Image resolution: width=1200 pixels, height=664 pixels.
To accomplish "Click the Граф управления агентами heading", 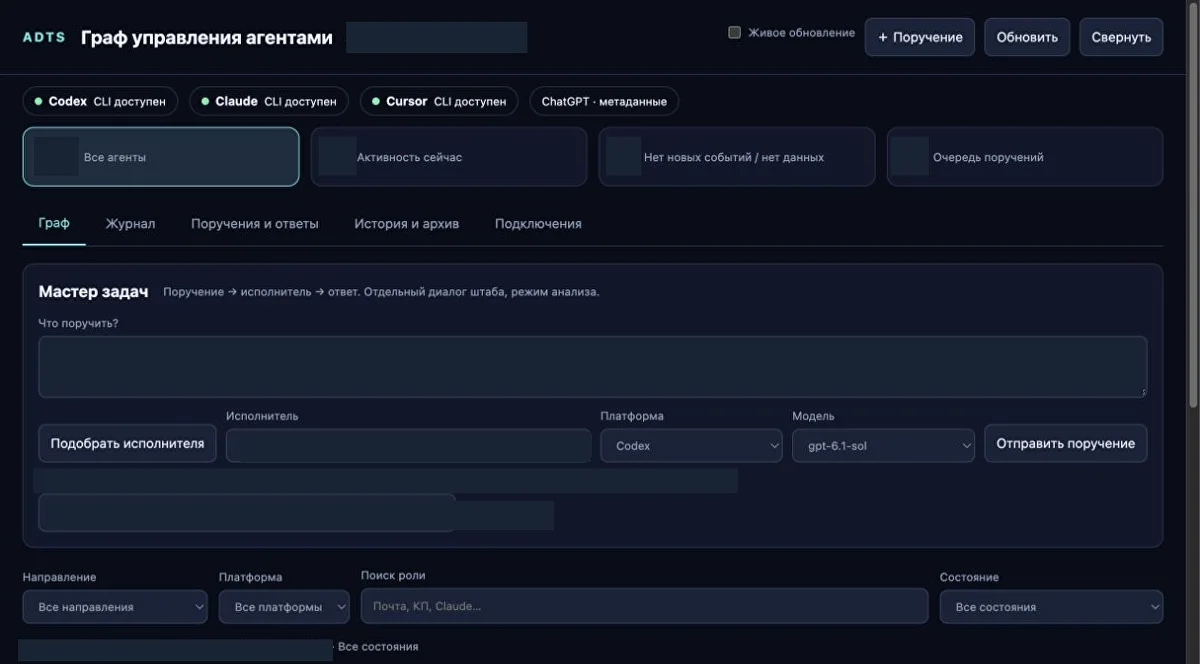I will (207, 38).
